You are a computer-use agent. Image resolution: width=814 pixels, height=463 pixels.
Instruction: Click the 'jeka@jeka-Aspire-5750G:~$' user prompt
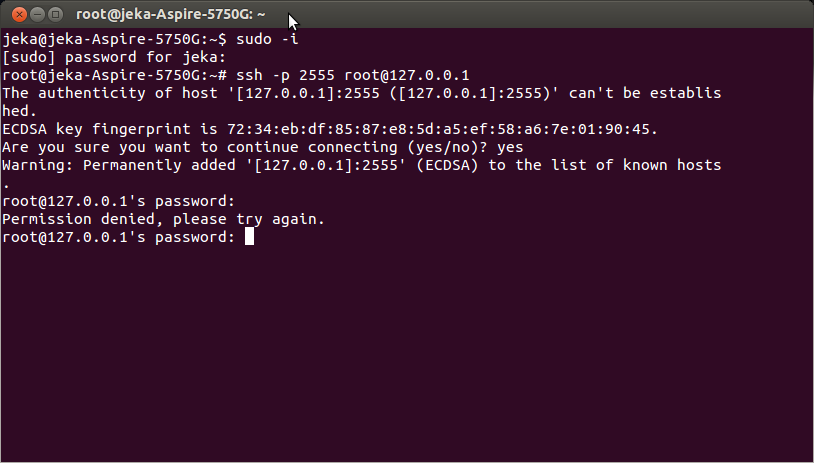[x=114, y=39]
